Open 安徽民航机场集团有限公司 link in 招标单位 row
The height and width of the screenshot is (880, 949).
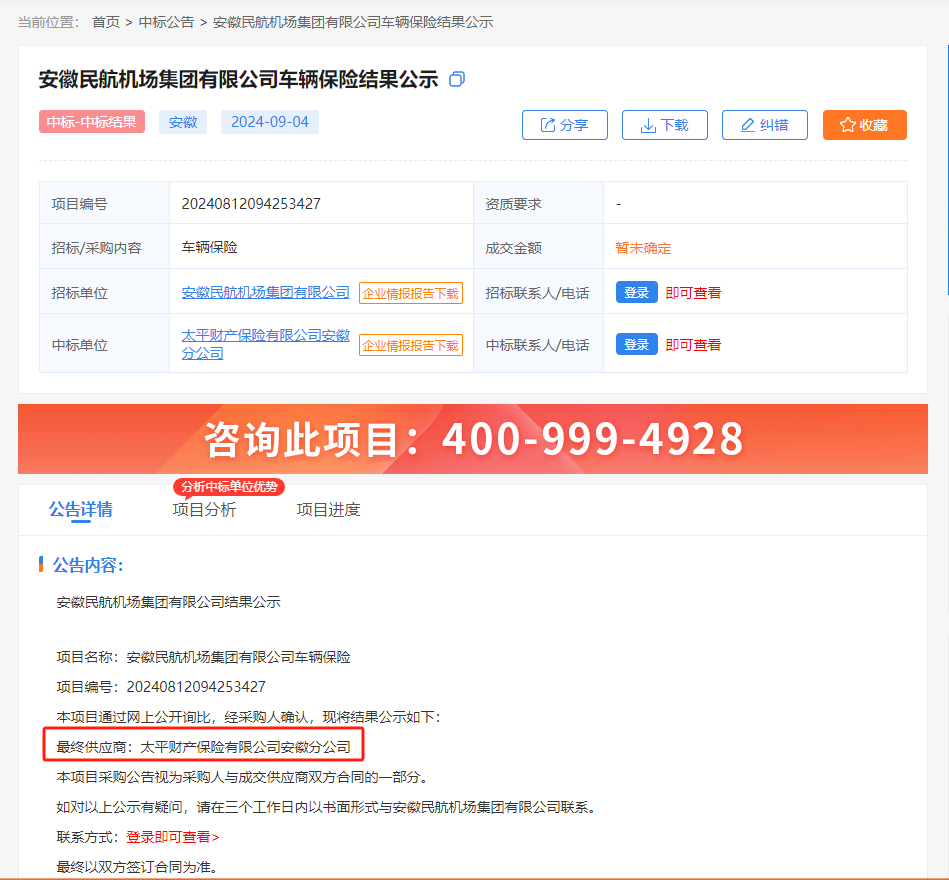click(266, 292)
